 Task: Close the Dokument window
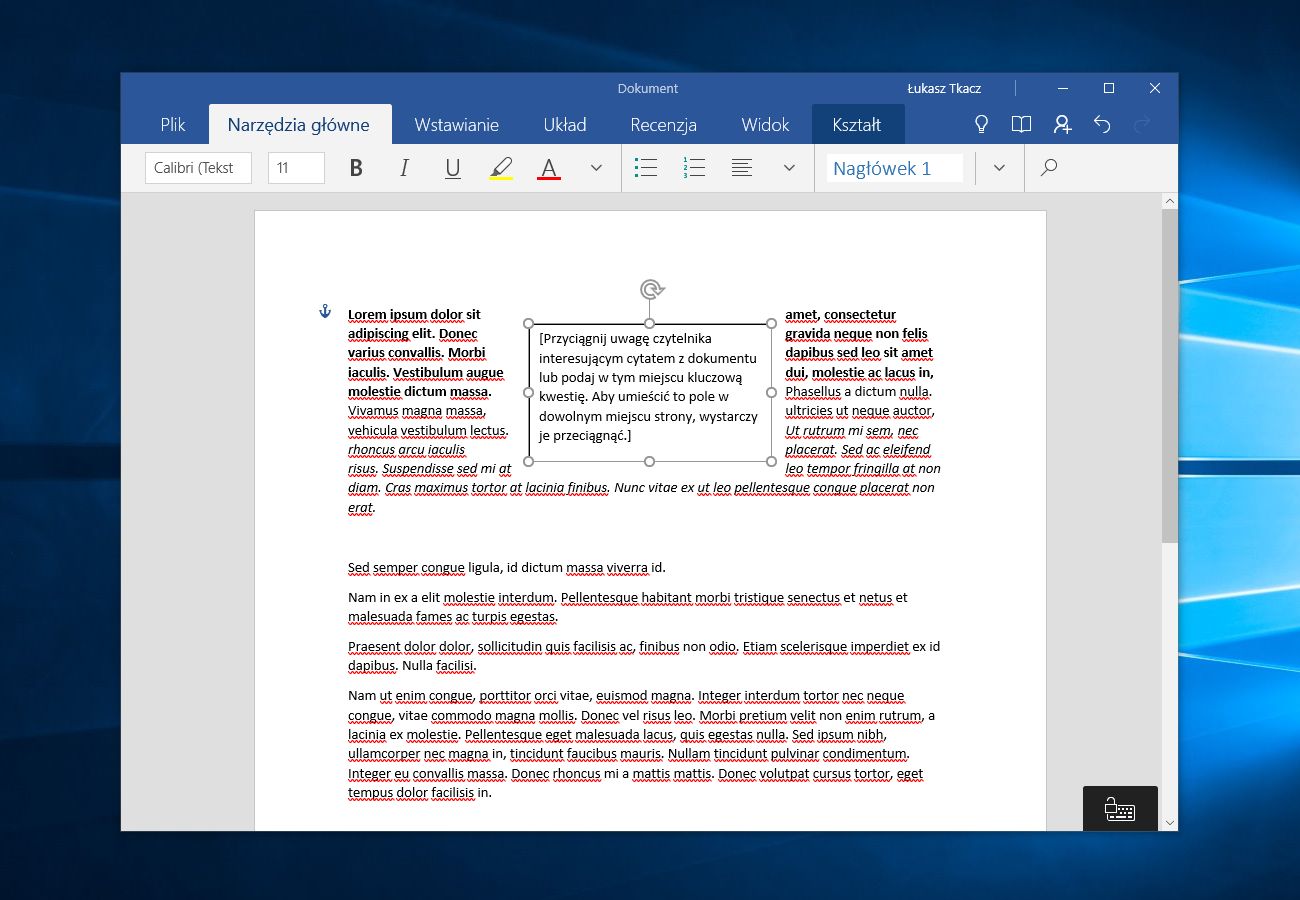point(1155,88)
